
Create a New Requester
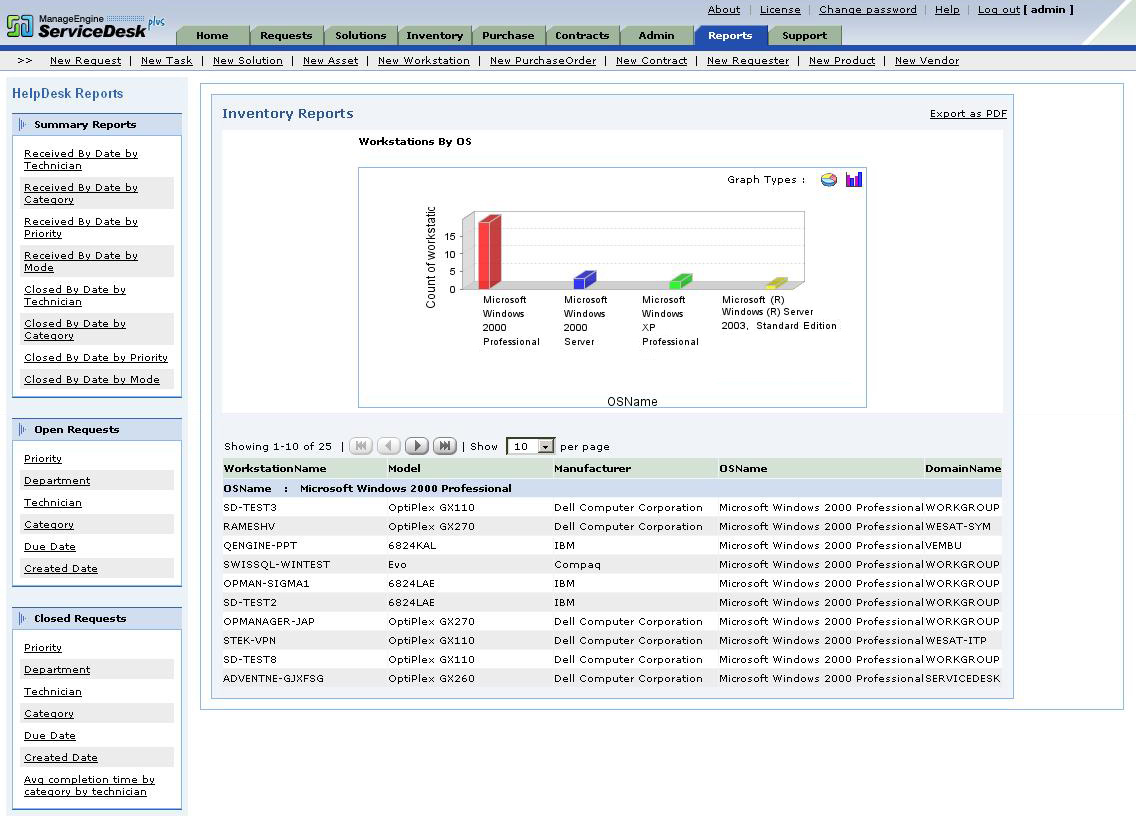(748, 61)
